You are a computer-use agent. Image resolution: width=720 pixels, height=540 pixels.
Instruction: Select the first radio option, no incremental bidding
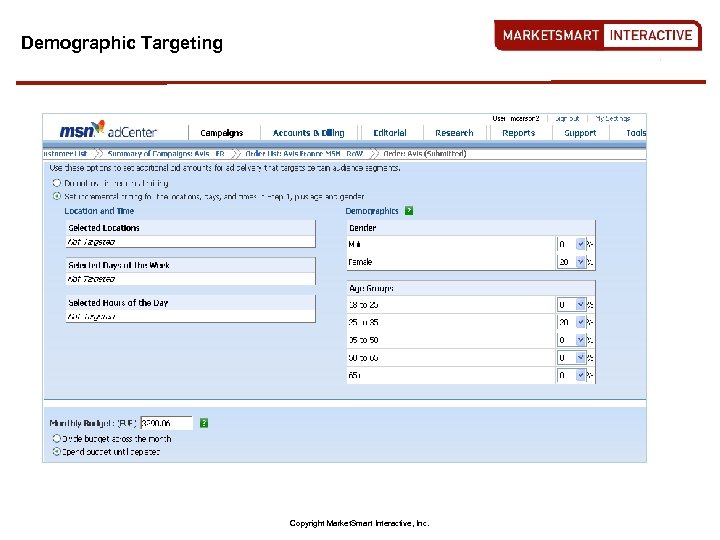pyautogui.click(x=56, y=183)
